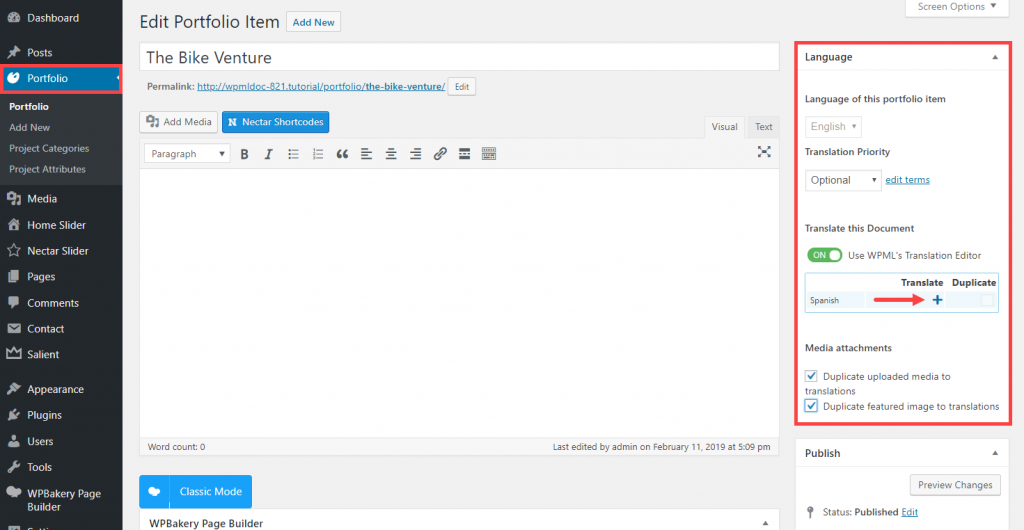Insert a numbered list
Image resolution: width=1024 pixels, height=530 pixels.
point(318,154)
